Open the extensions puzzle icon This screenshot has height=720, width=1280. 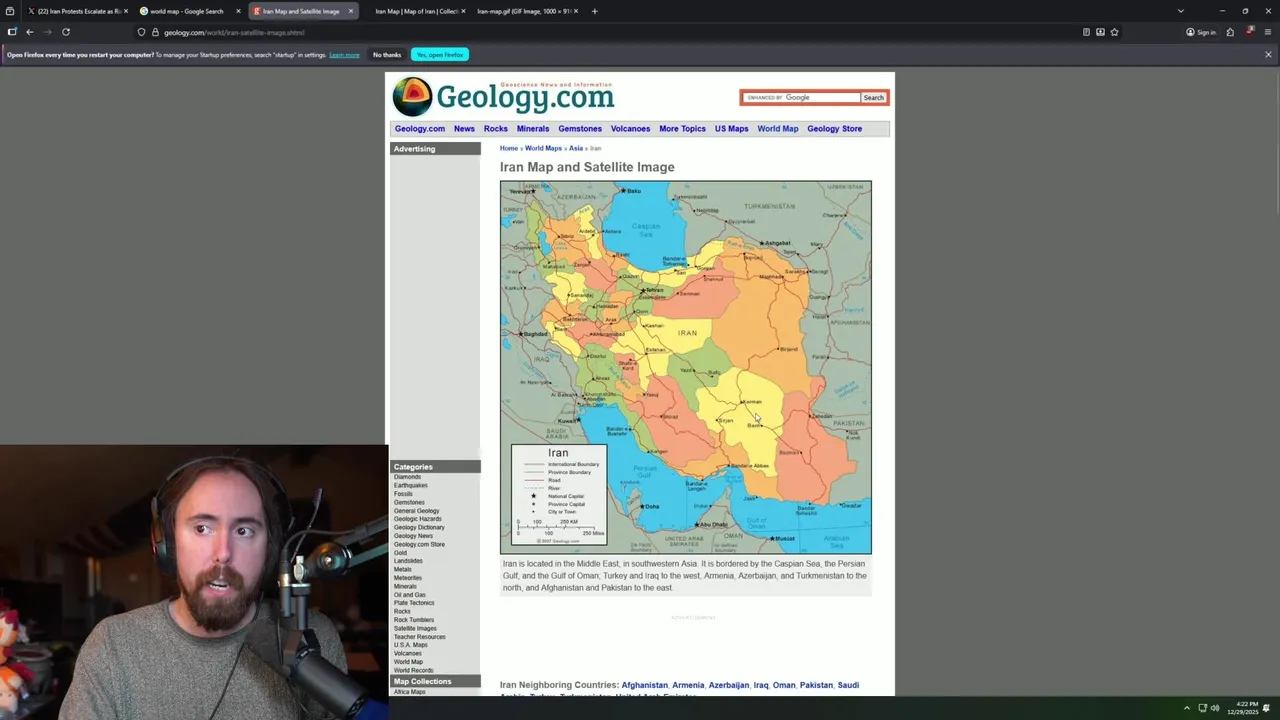coord(1230,32)
